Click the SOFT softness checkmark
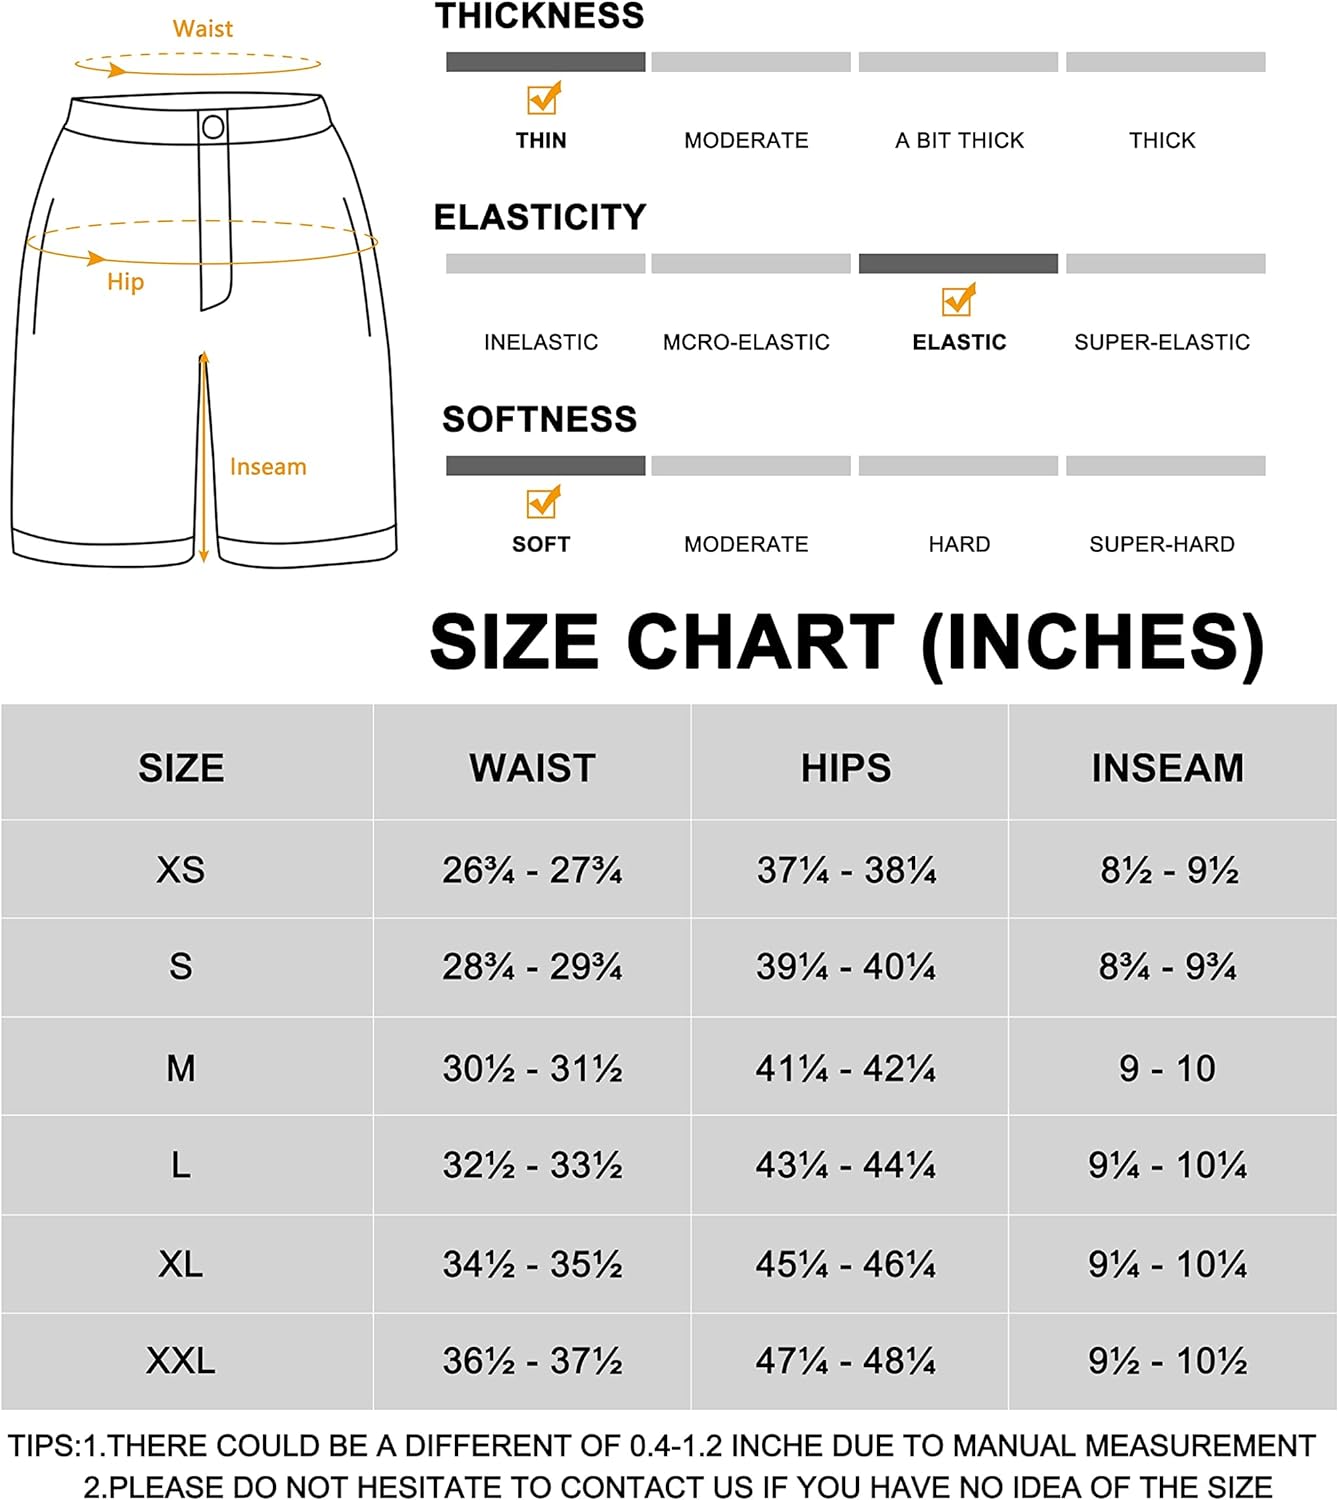Screen dimensions: 1338x1500 (544, 502)
